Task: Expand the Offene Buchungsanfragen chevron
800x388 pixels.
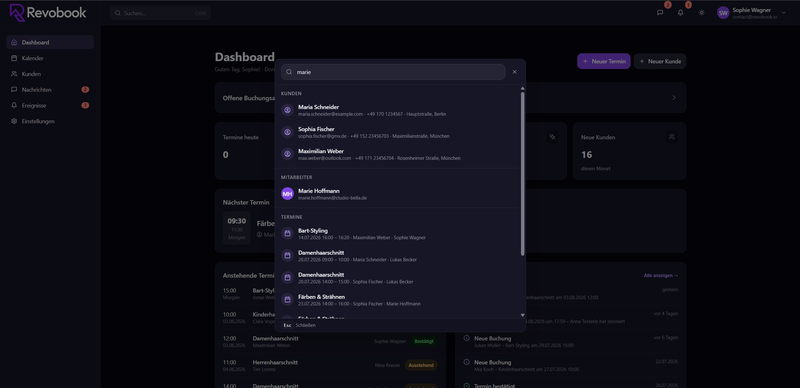Action: click(674, 98)
